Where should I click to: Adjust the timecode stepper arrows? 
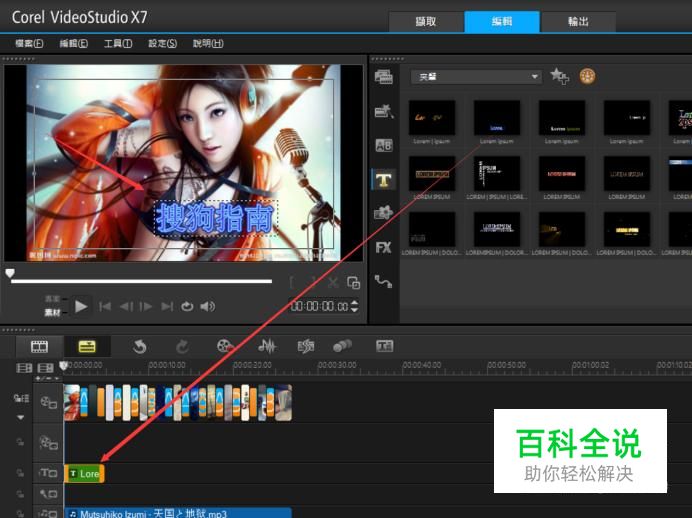pos(354,306)
